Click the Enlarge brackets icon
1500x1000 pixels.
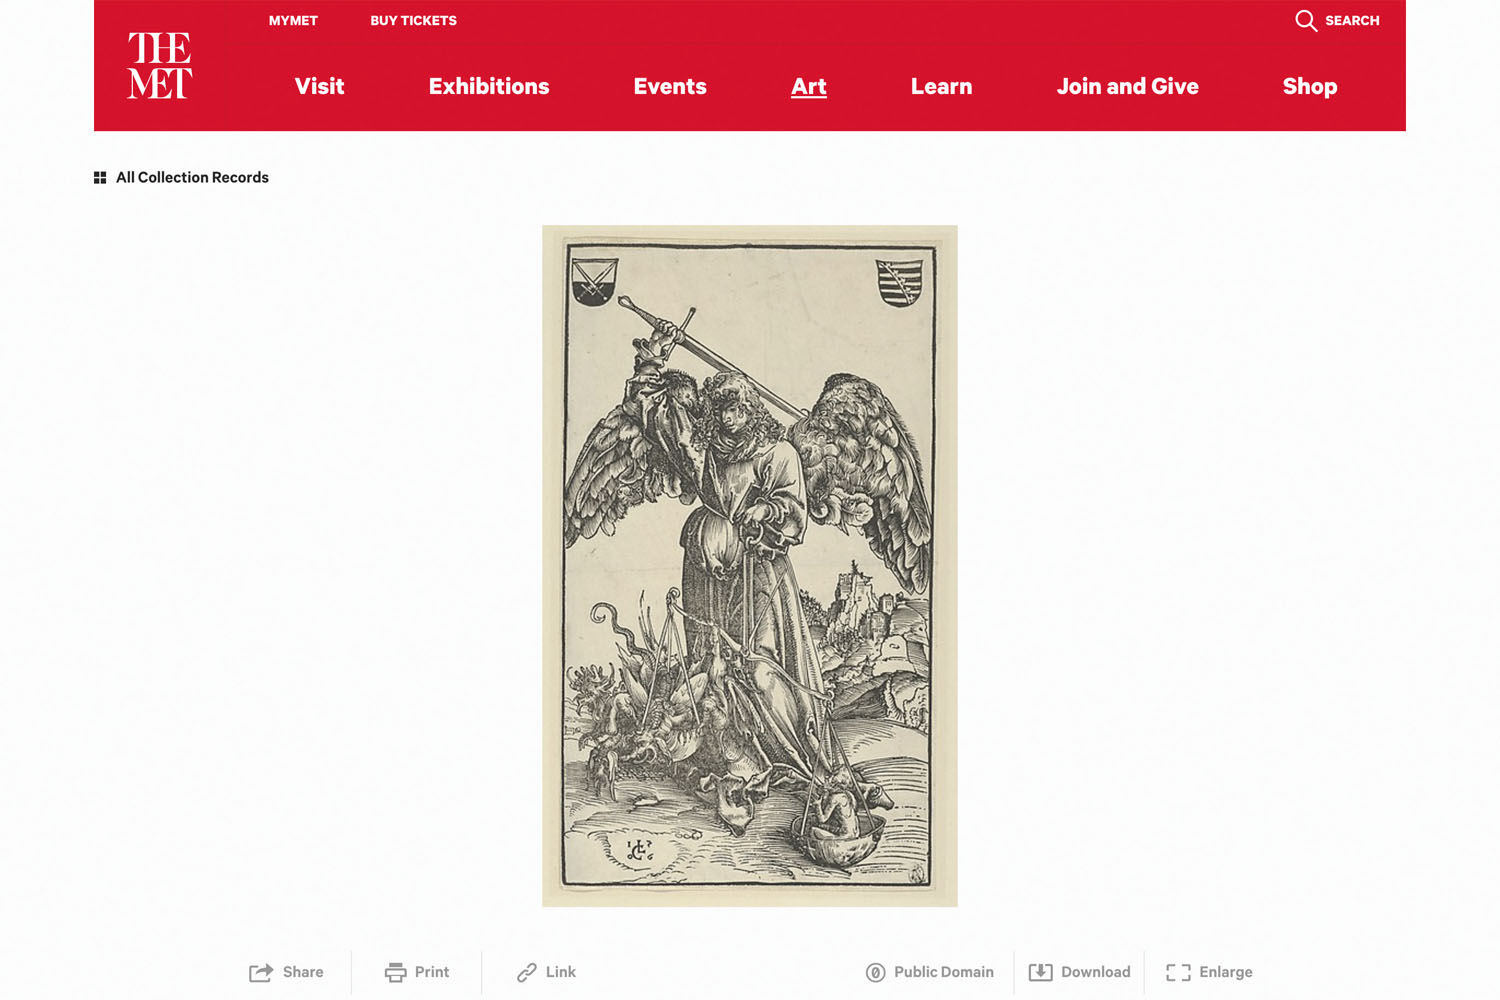click(x=1178, y=973)
